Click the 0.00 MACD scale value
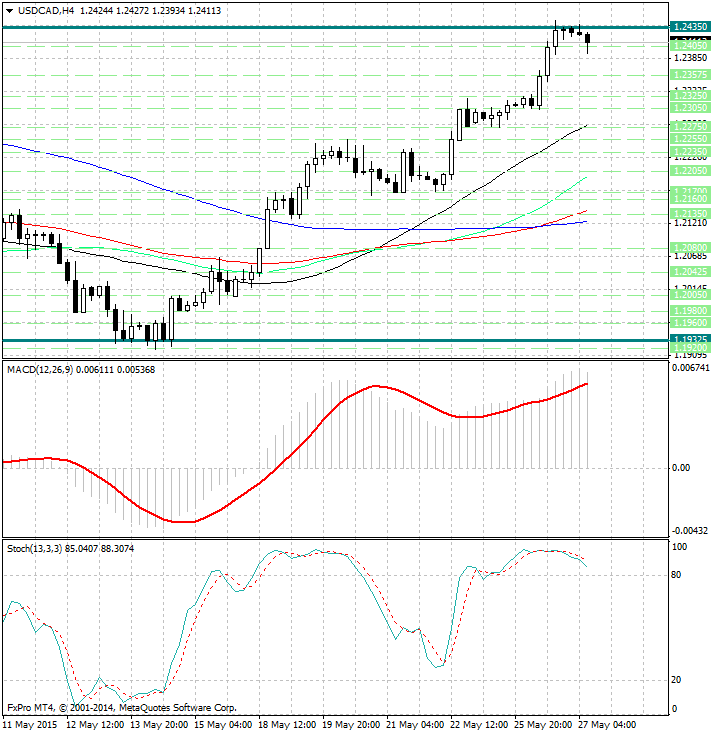The width and height of the screenshot is (711, 733). pyautogui.click(x=680, y=467)
